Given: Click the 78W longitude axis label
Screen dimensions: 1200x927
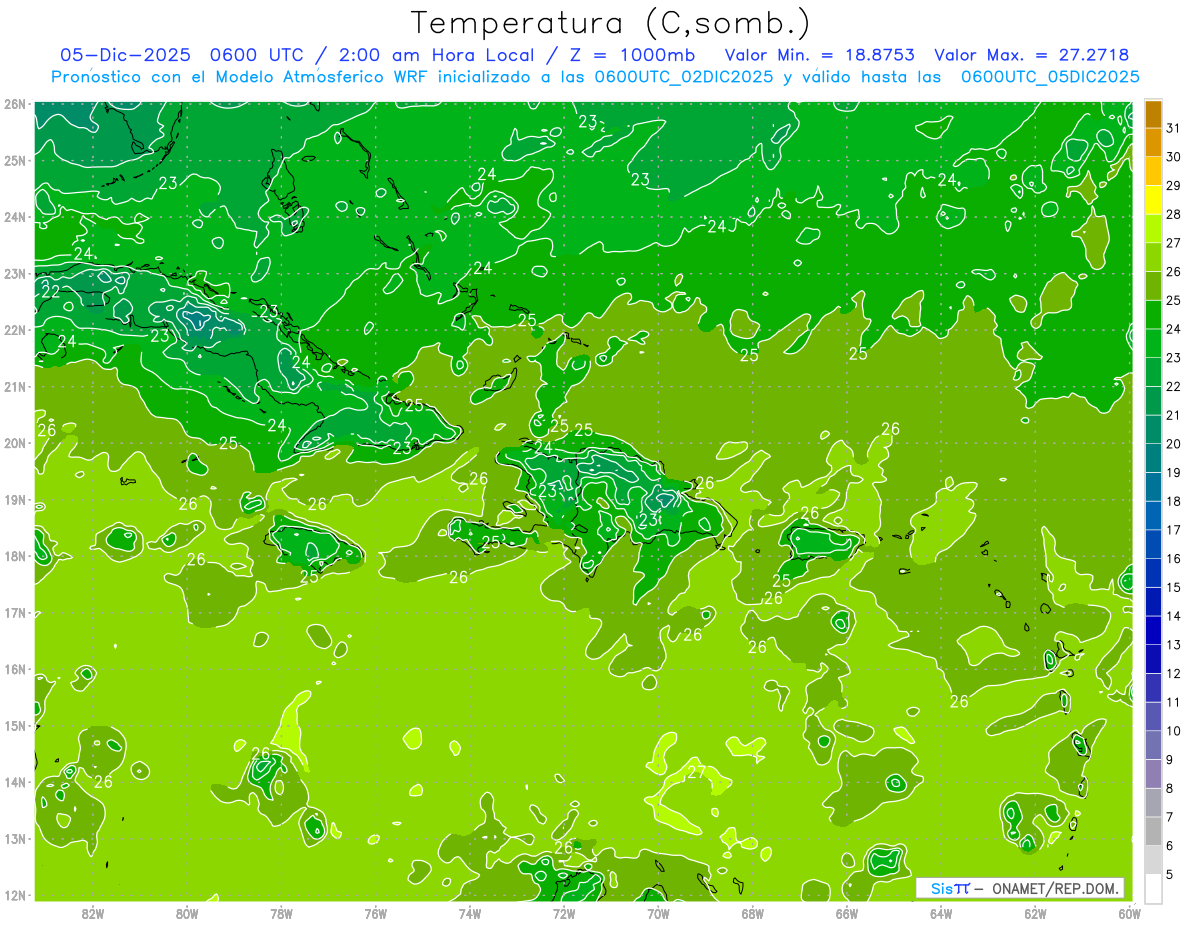Looking at the screenshot, I should [281, 913].
